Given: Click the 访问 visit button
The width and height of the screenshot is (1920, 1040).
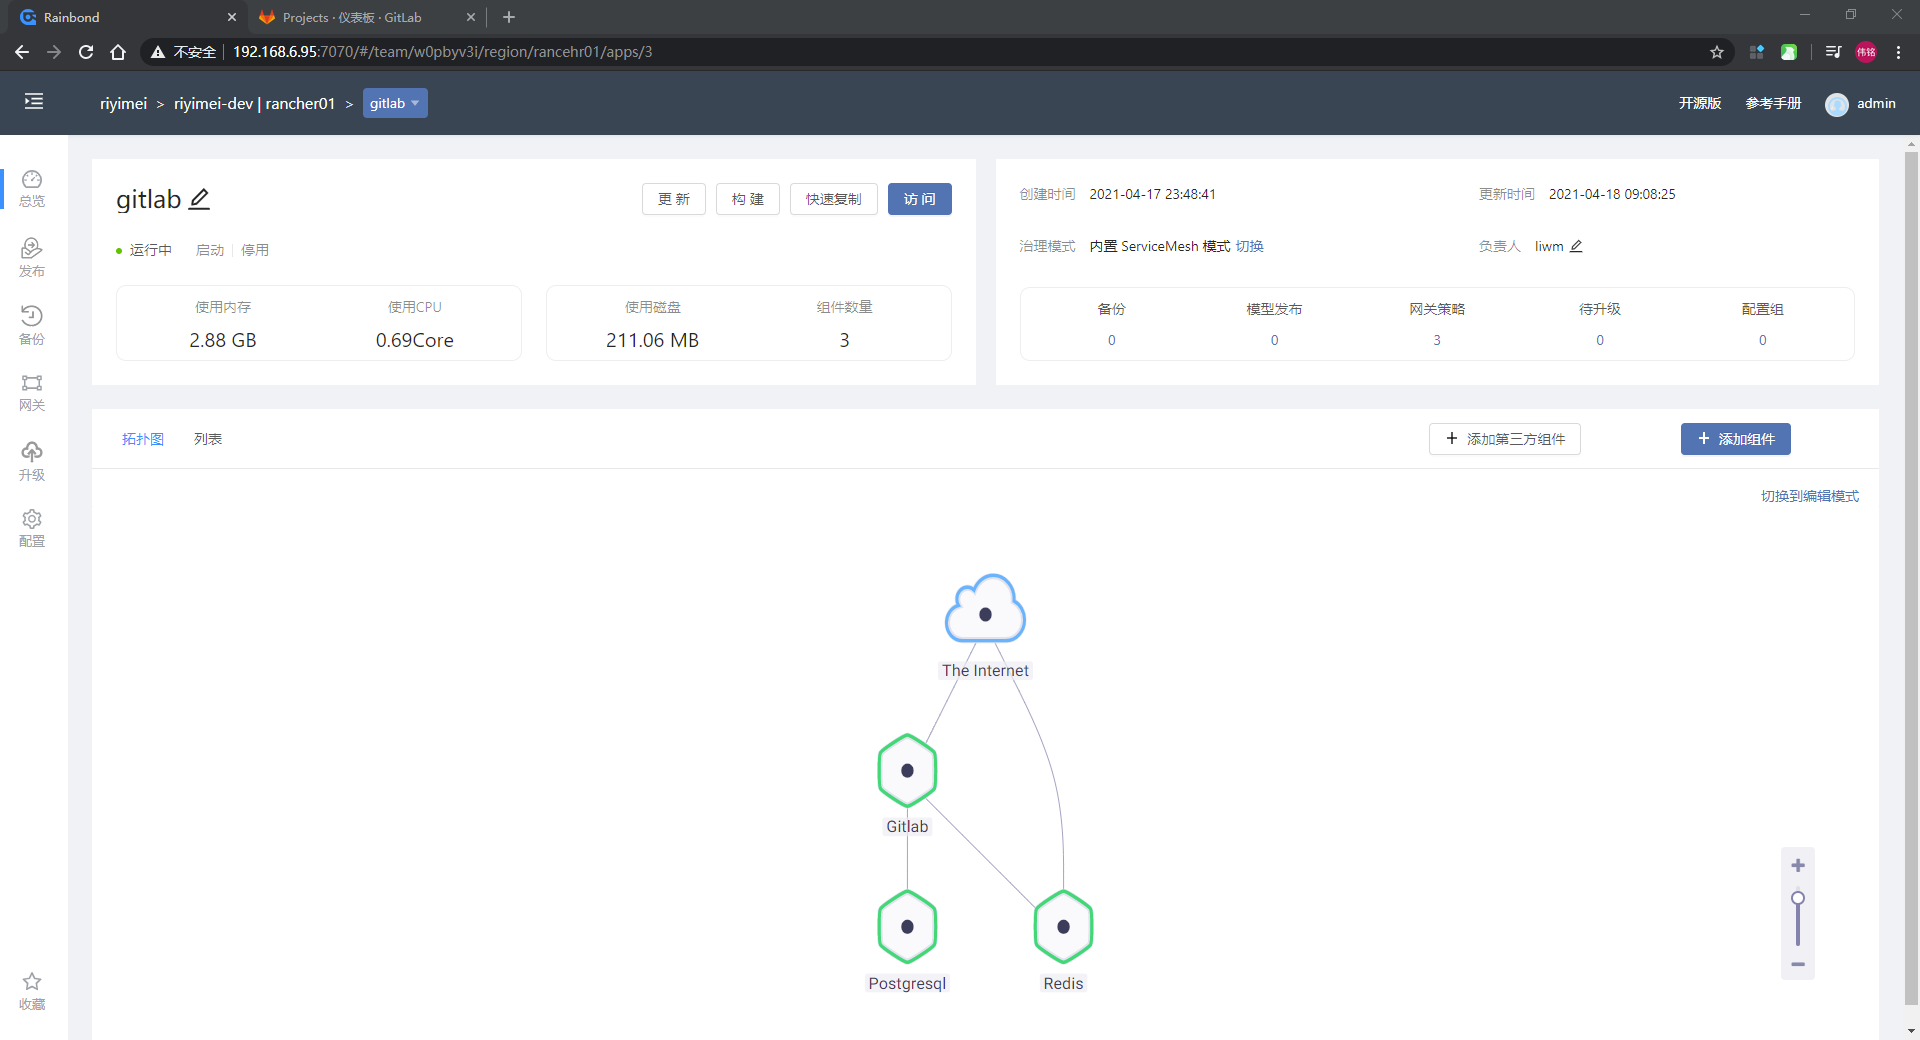Looking at the screenshot, I should tap(920, 199).
